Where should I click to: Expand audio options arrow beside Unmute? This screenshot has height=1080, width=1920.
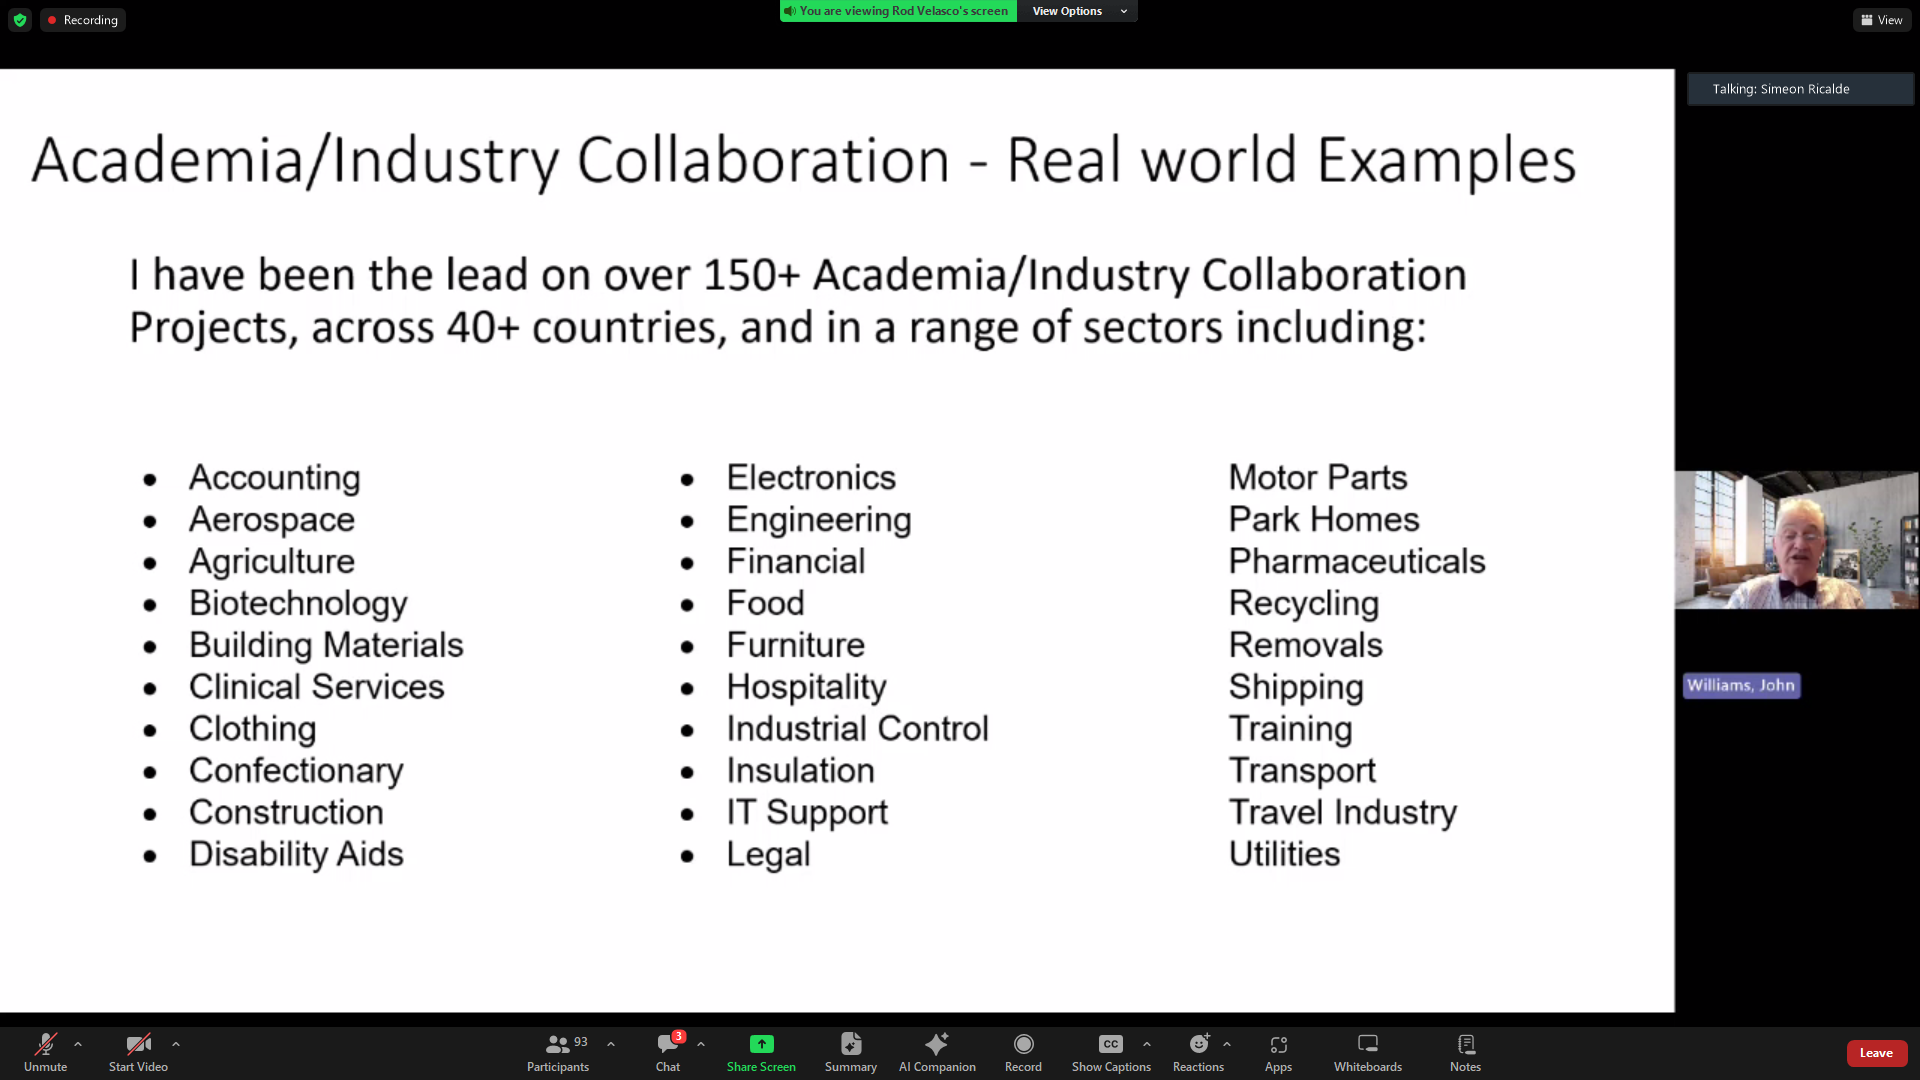pyautogui.click(x=78, y=1044)
